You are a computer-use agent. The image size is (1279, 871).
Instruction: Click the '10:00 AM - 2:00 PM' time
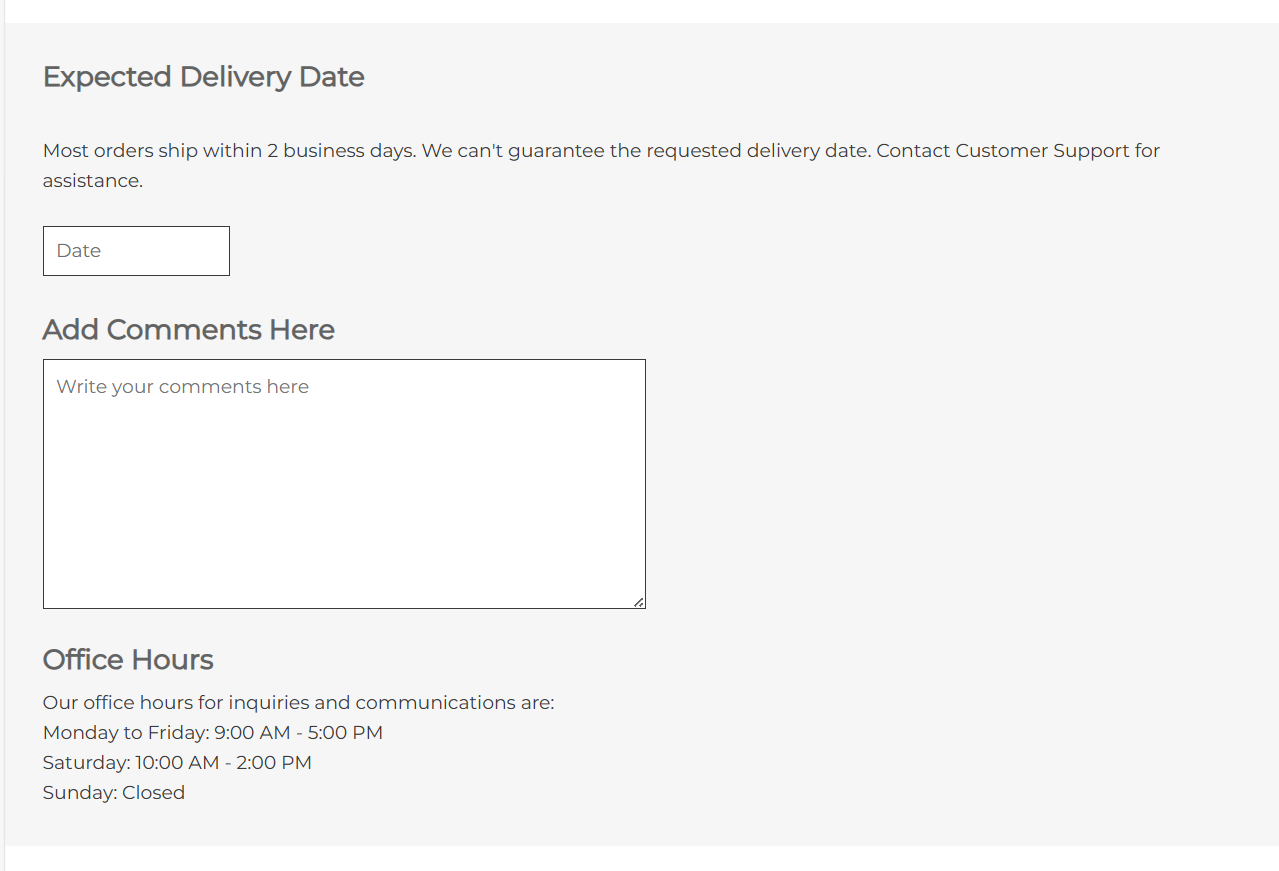(x=223, y=763)
